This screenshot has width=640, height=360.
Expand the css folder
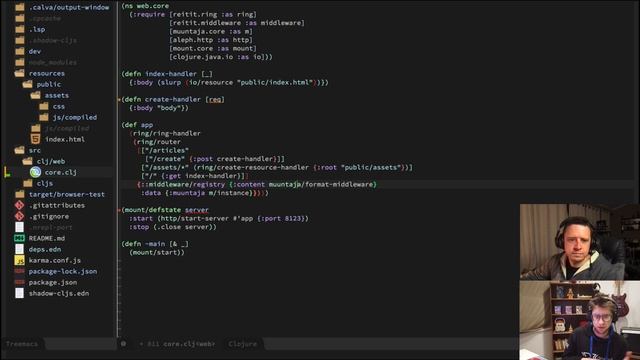point(59,107)
